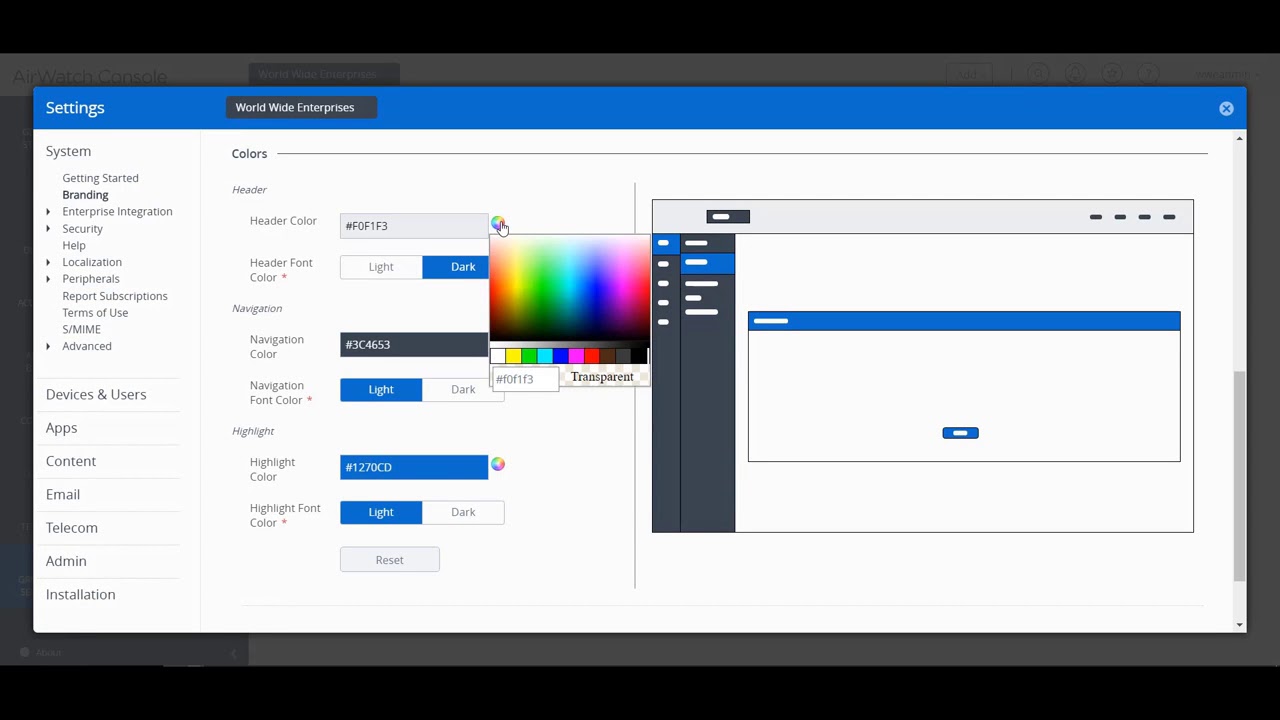Switch Highlight Font Color to Dark
Viewport: 1280px width, 720px height.
(x=462, y=512)
